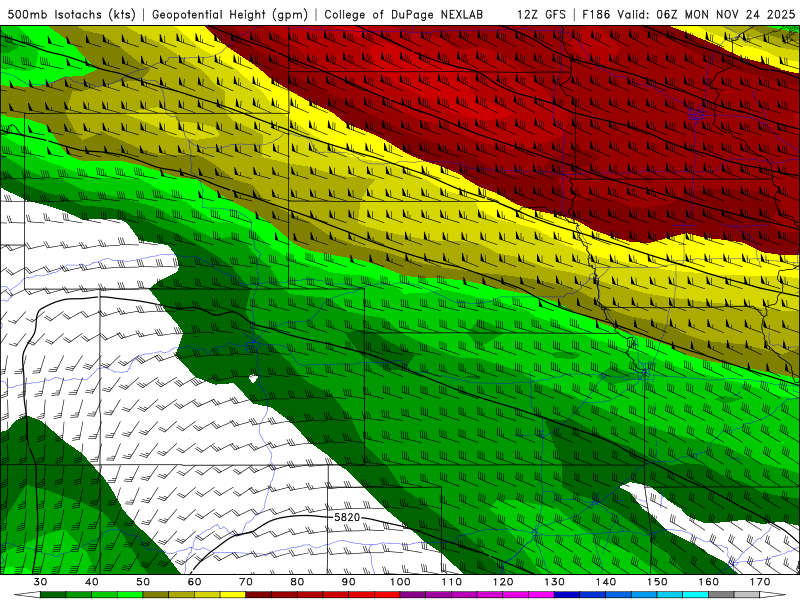800x600 pixels.
Task: Click the 170 knot color bar label
Action: coord(760,582)
